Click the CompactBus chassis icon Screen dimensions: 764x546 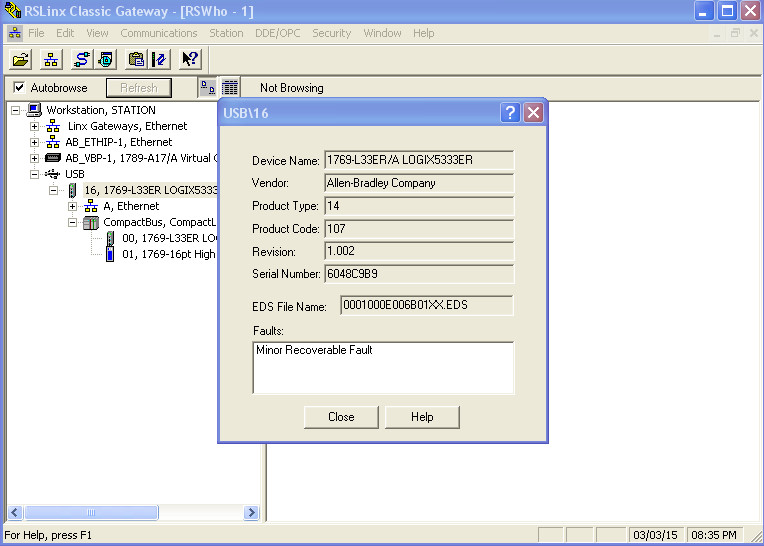(91, 223)
